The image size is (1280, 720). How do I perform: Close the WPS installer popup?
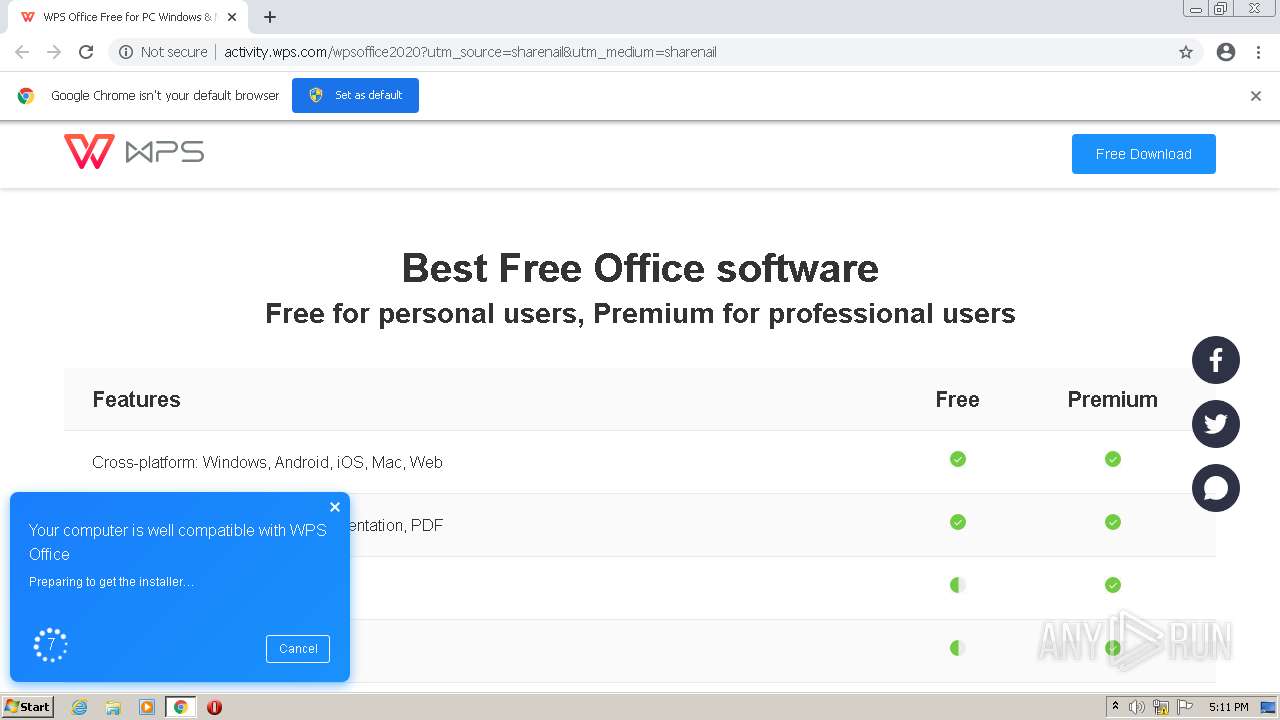click(335, 507)
